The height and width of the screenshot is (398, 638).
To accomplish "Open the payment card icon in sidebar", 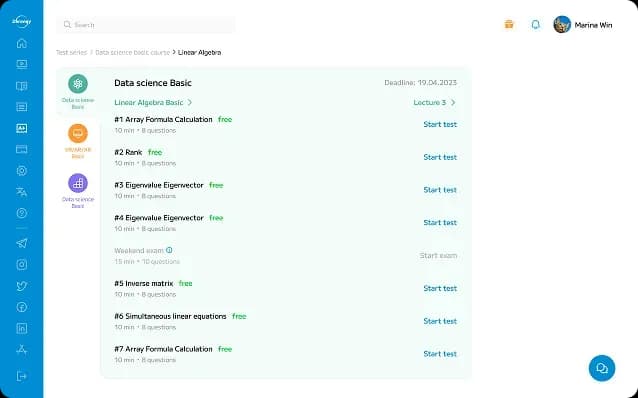I will click(22, 149).
